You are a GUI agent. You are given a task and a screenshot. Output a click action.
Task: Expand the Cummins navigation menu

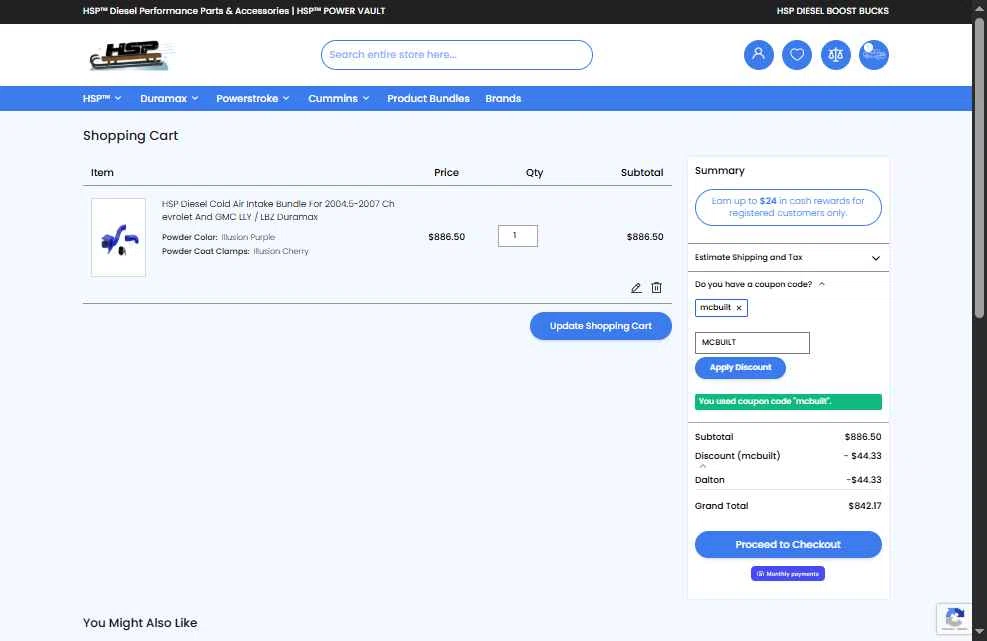(339, 98)
